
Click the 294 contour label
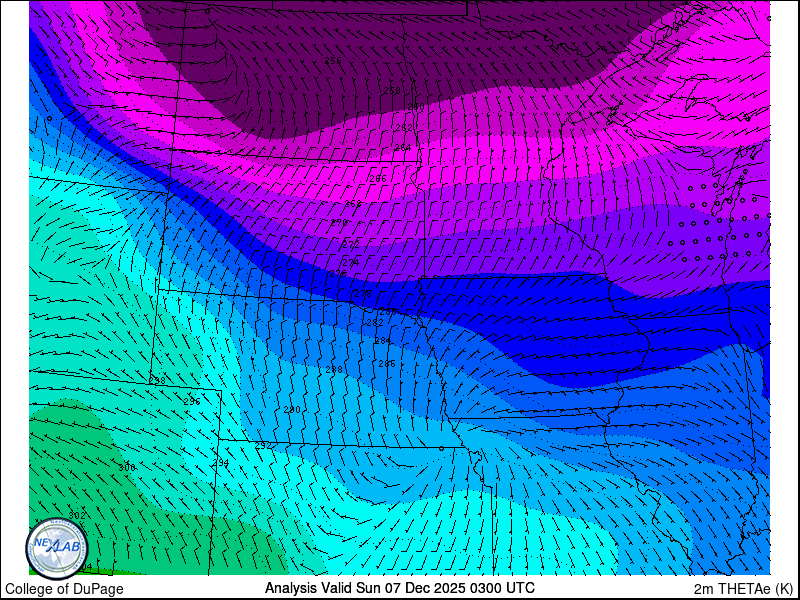point(220,463)
